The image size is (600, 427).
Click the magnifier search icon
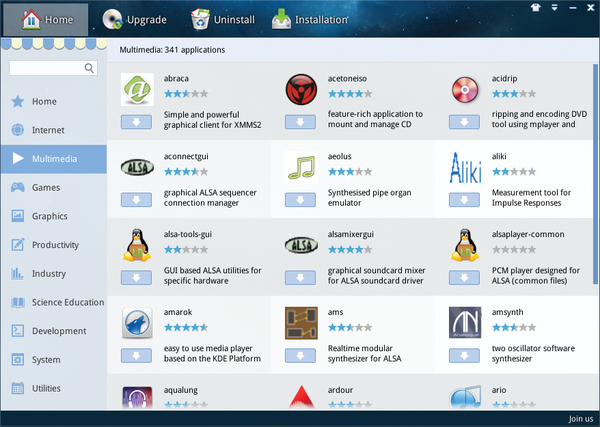pyautogui.click(x=89, y=68)
